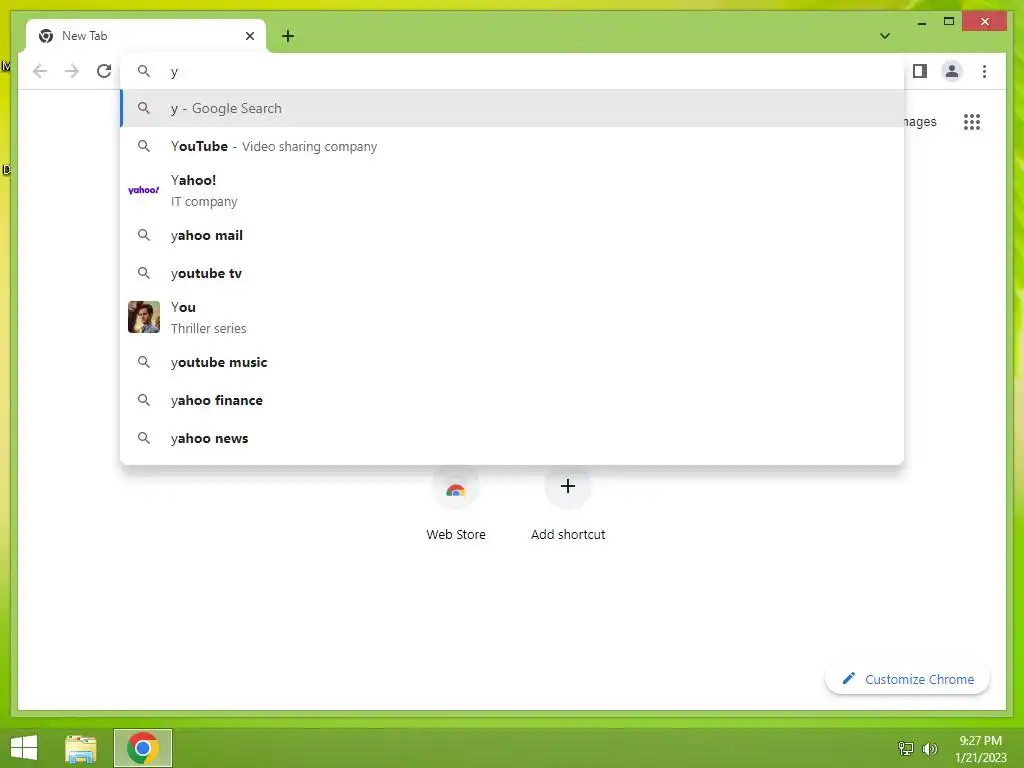Open File Explorer from the taskbar
Screen dimensions: 1024x768
81,748
